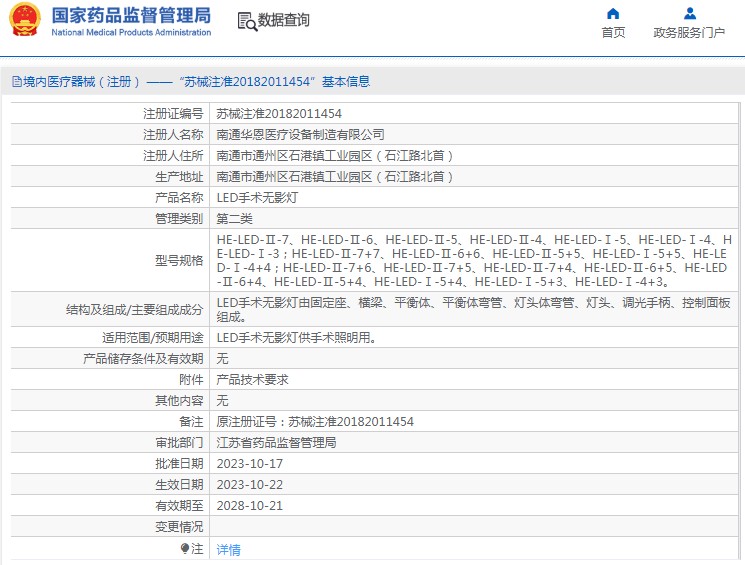Viewport: 745px width, 565px height.
Task: Click the 注册人名称 row label
Action: tap(173, 134)
